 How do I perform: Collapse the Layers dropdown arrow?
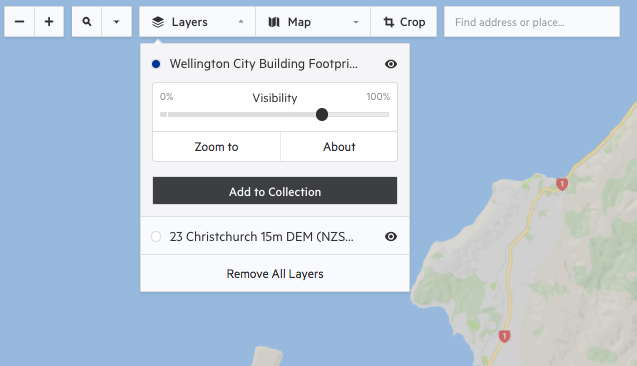[x=241, y=22]
